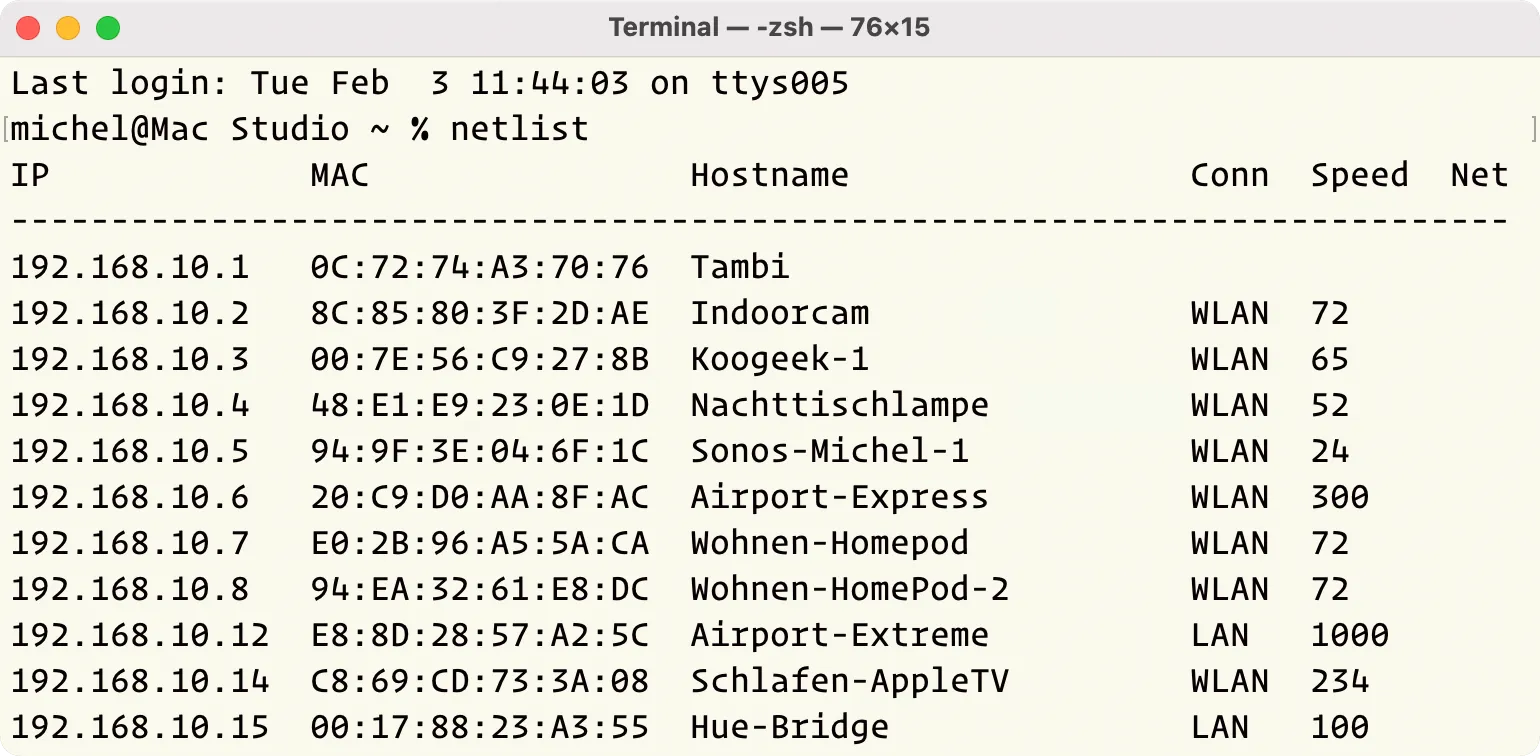Image resolution: width=1540 pixels, height=756 pixels.
Task: Minimize the Terminal window with yellow button
Action: 68,28
